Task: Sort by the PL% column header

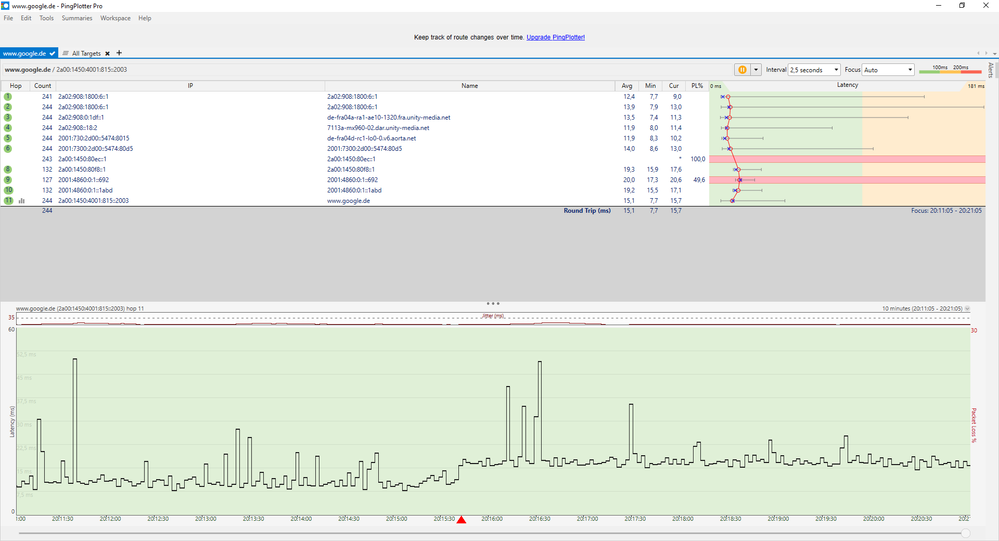Action: point(697,85)
